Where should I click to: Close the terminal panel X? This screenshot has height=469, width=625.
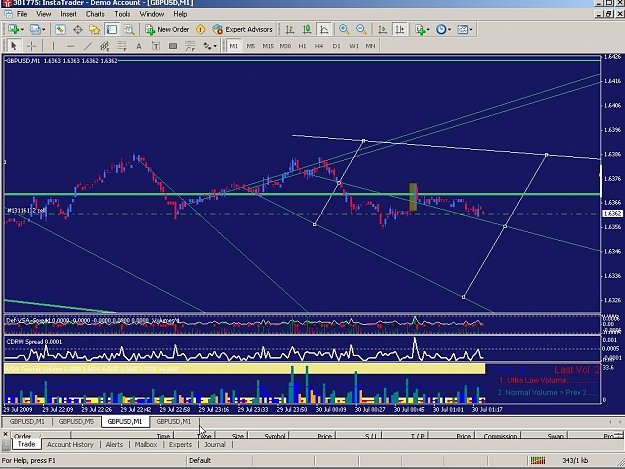pos(5,434)
